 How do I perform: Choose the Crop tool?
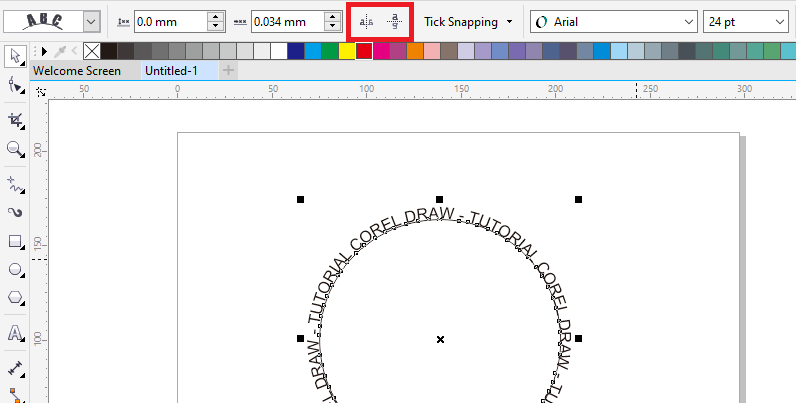click(x=16, y=120)
